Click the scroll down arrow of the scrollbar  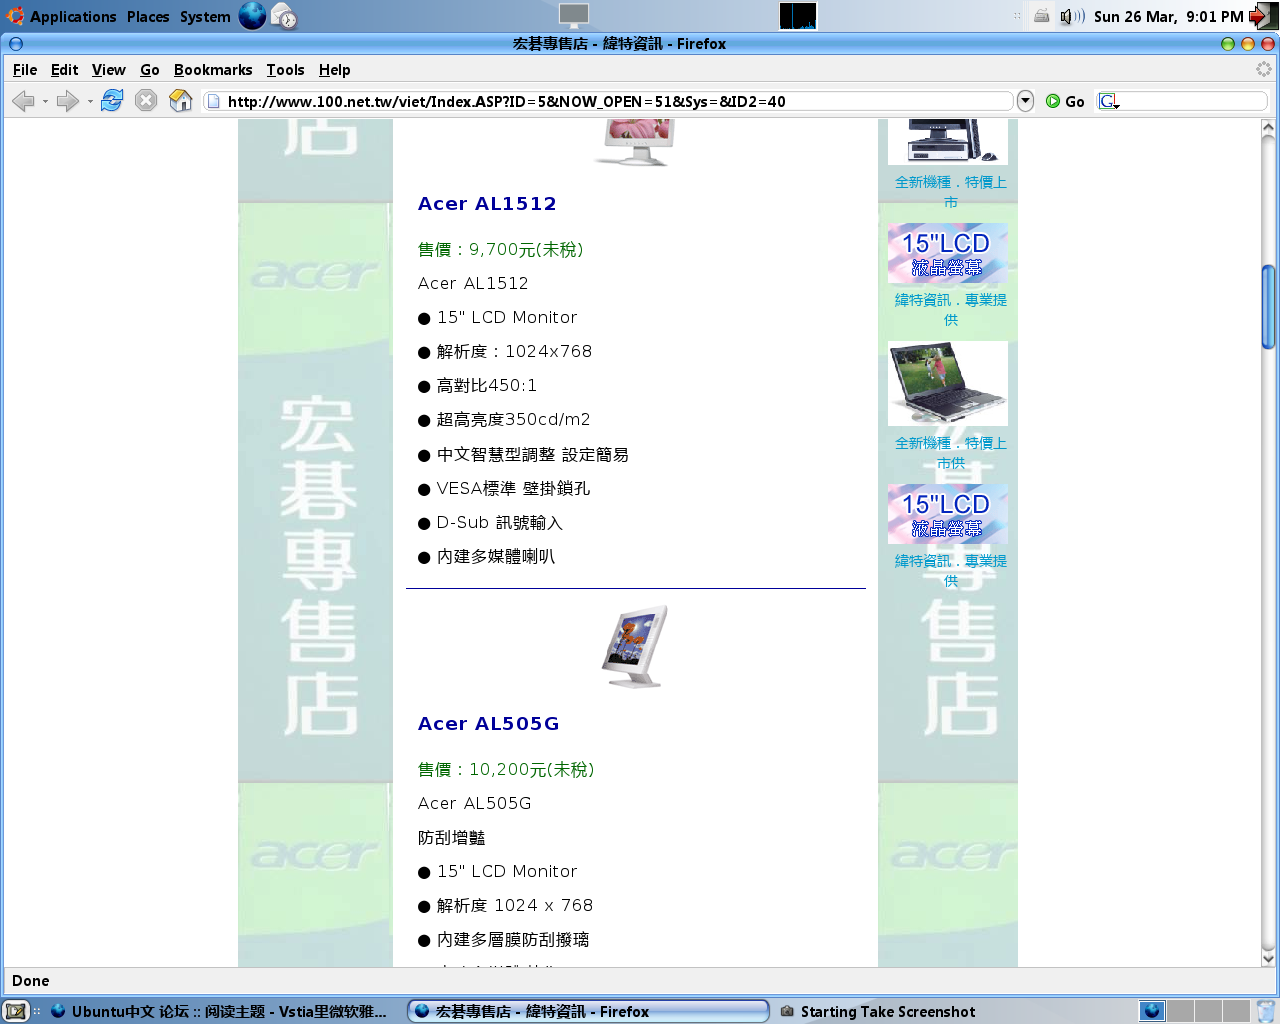tap(1268, 958)
